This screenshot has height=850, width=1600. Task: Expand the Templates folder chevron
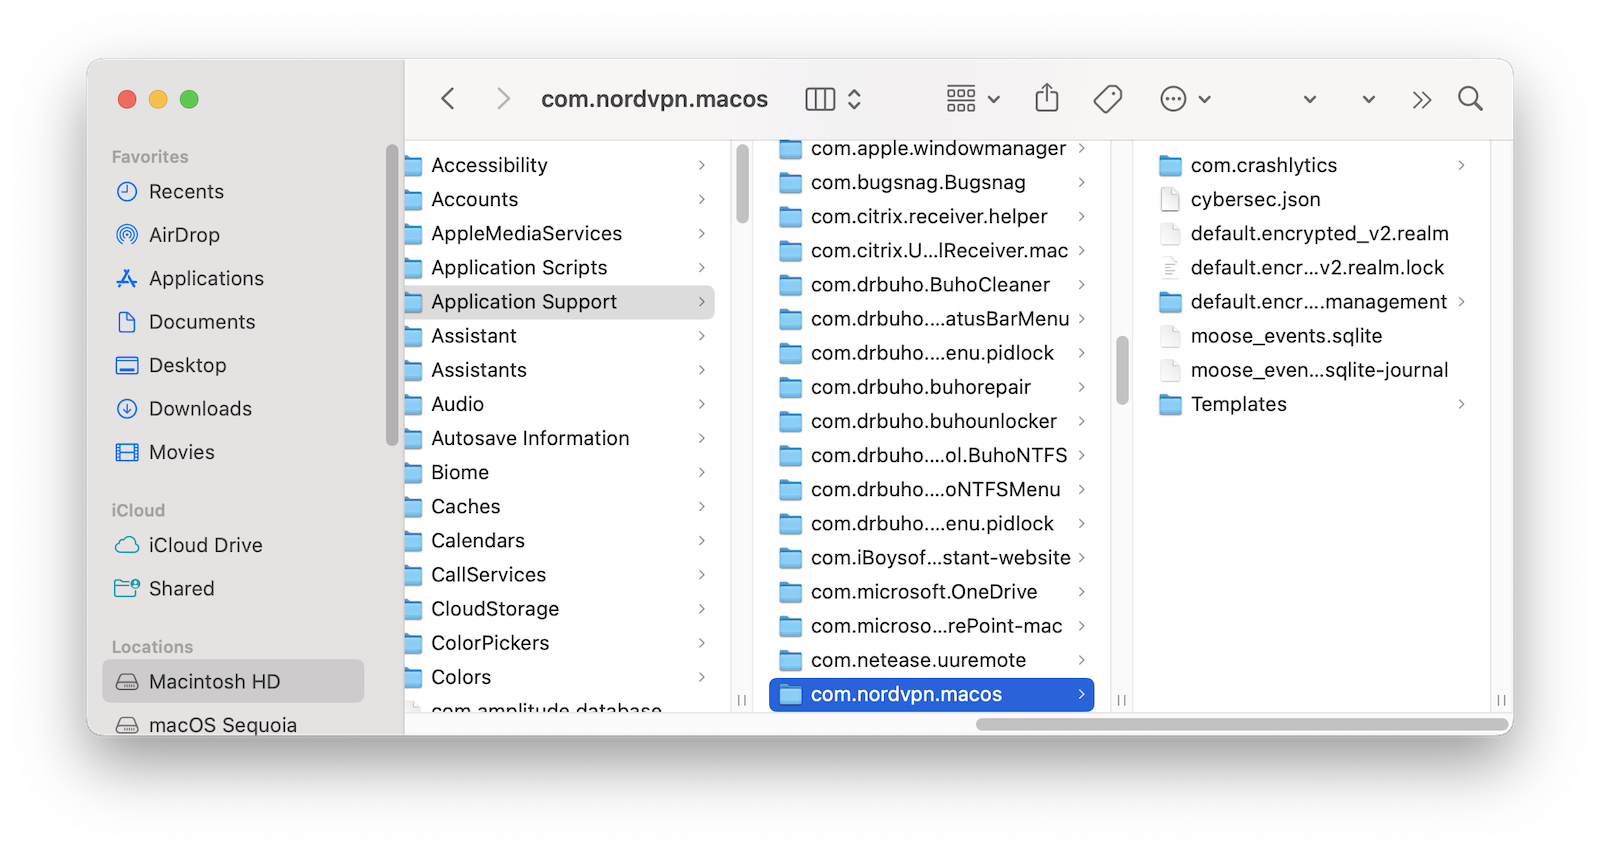(x=1461, y=404)
